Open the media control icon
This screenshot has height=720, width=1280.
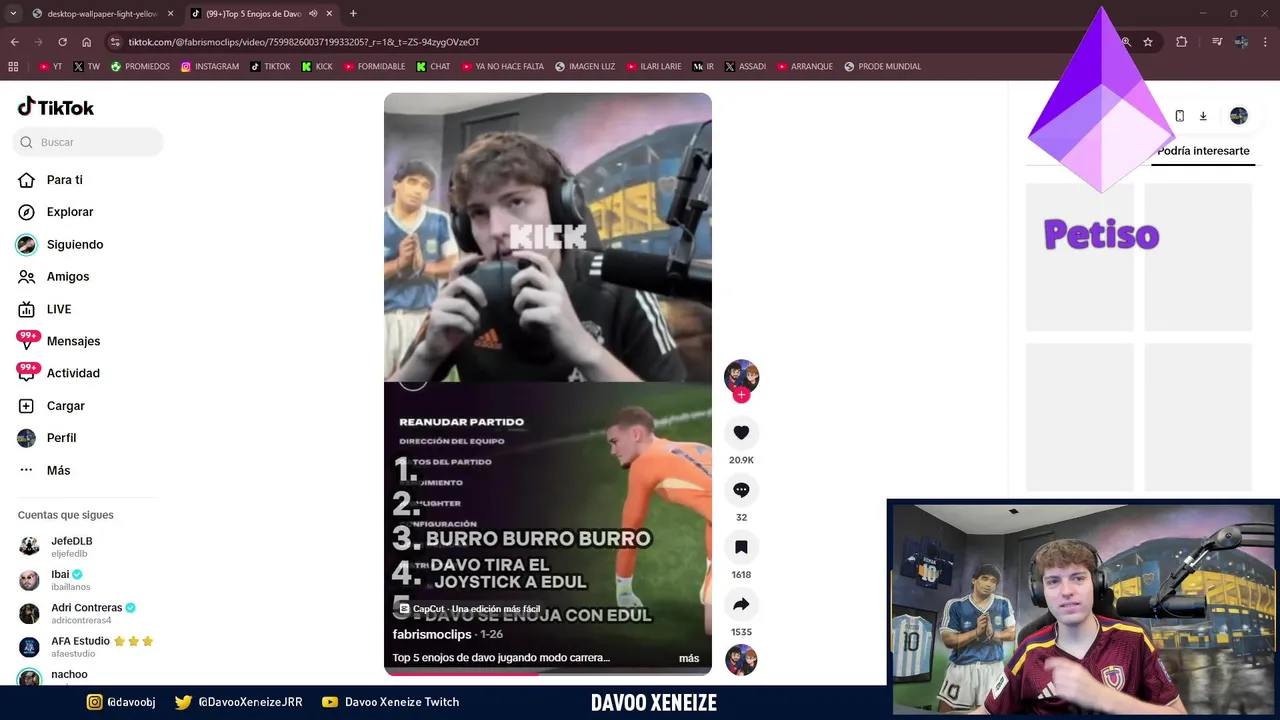[1217, 42]
